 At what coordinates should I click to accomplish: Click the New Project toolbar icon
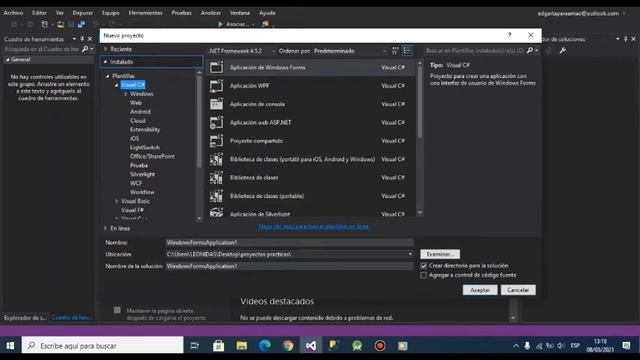[x=44, y=24]
